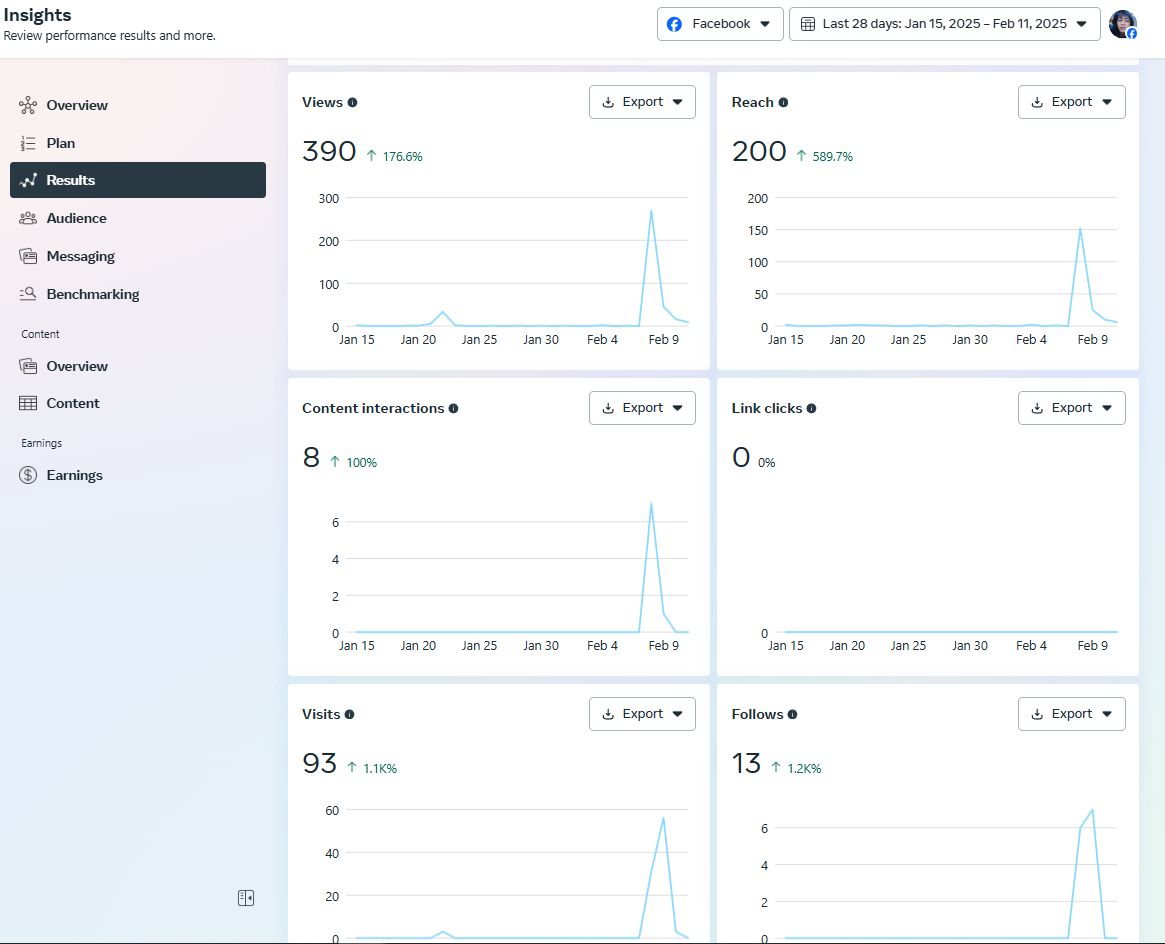Click the Benchmarking icon
The width and height of the screenshot is (1165, 944).
28,294
